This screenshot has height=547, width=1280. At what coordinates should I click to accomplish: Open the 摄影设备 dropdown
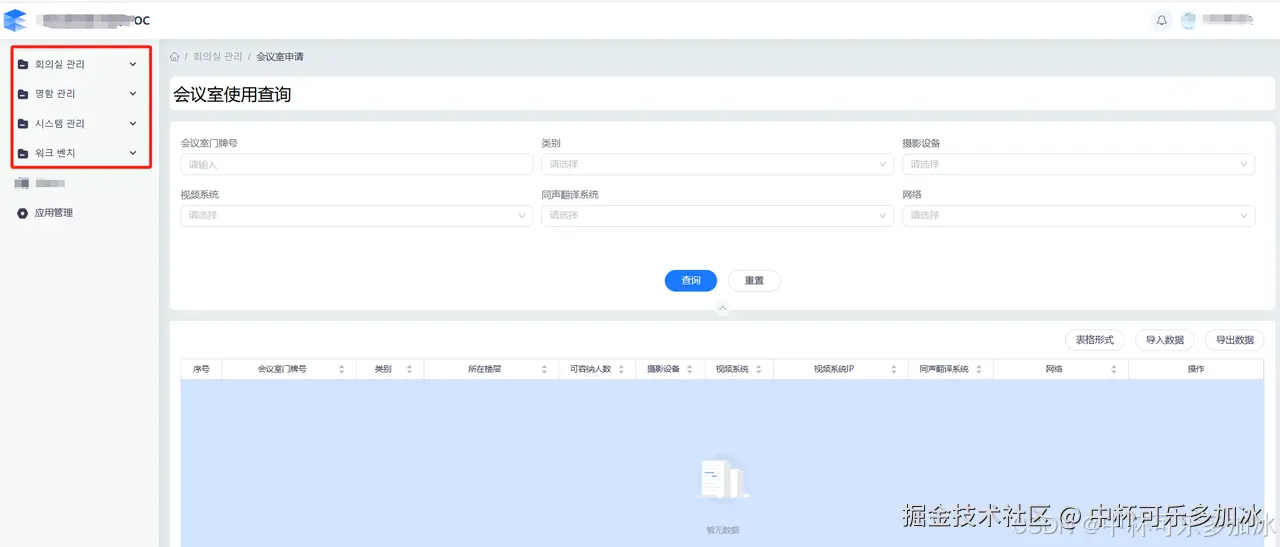point(1078,164)
